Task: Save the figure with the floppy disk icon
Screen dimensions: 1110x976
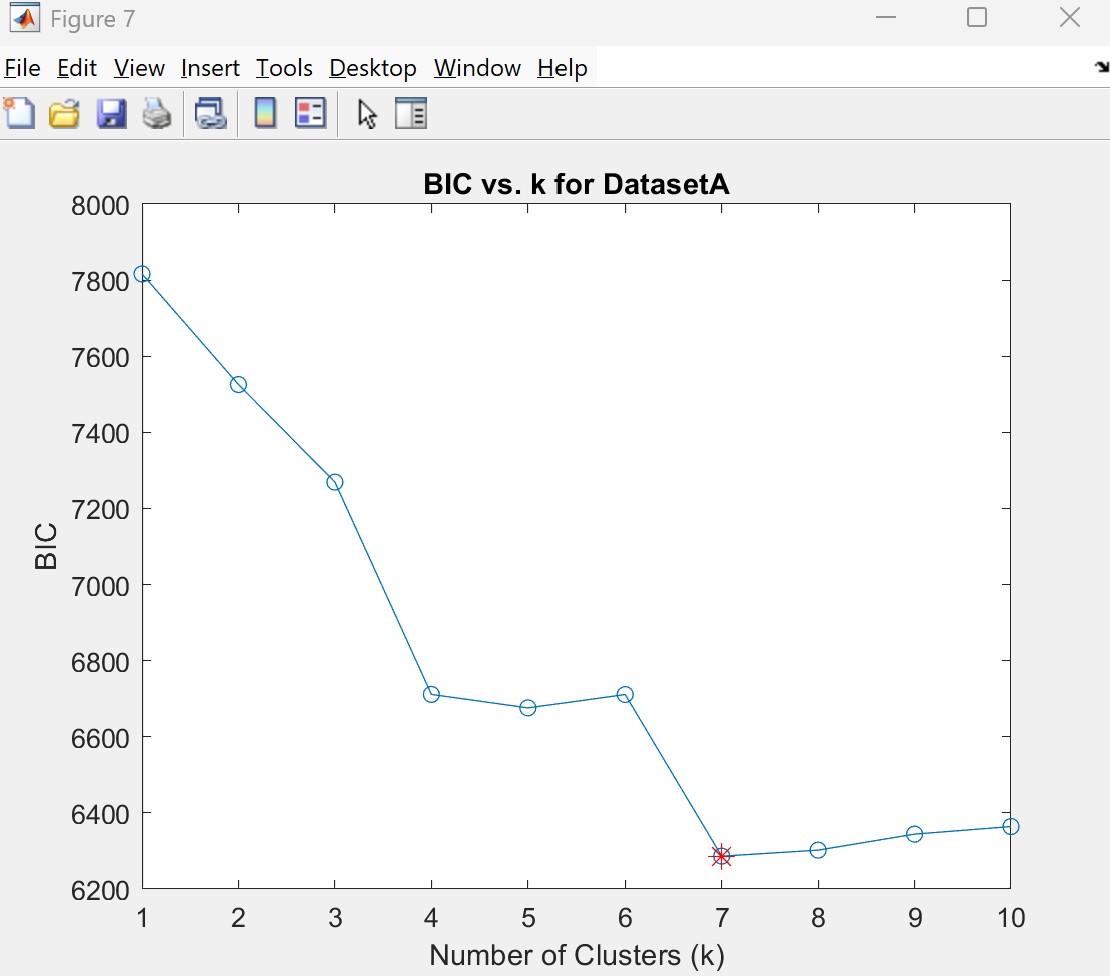Action: (111, 113)
